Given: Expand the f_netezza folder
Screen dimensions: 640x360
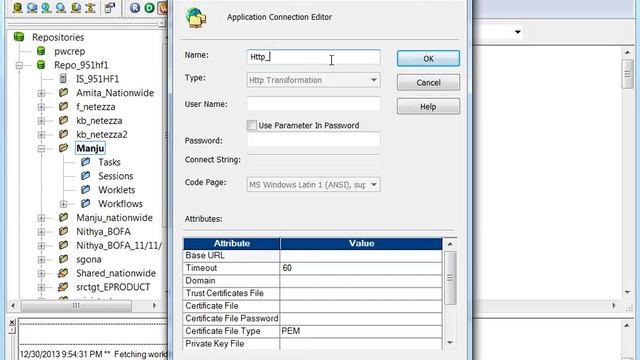Looking at the screenshot, I should click(41, 107).
